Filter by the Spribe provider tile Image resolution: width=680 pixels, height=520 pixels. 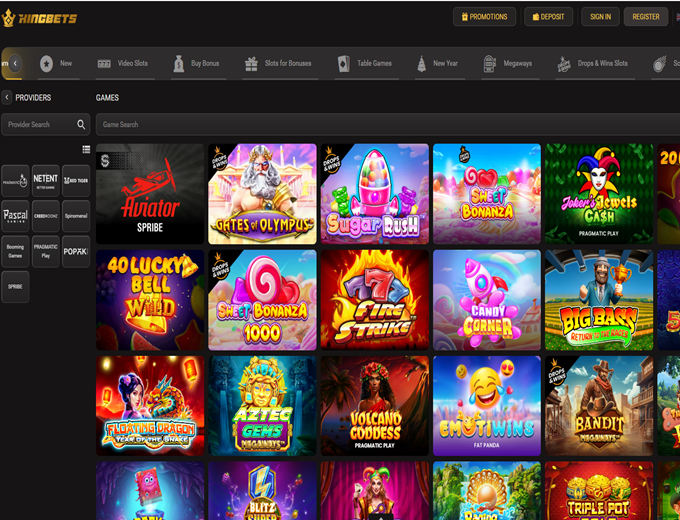tap(15, 287)
